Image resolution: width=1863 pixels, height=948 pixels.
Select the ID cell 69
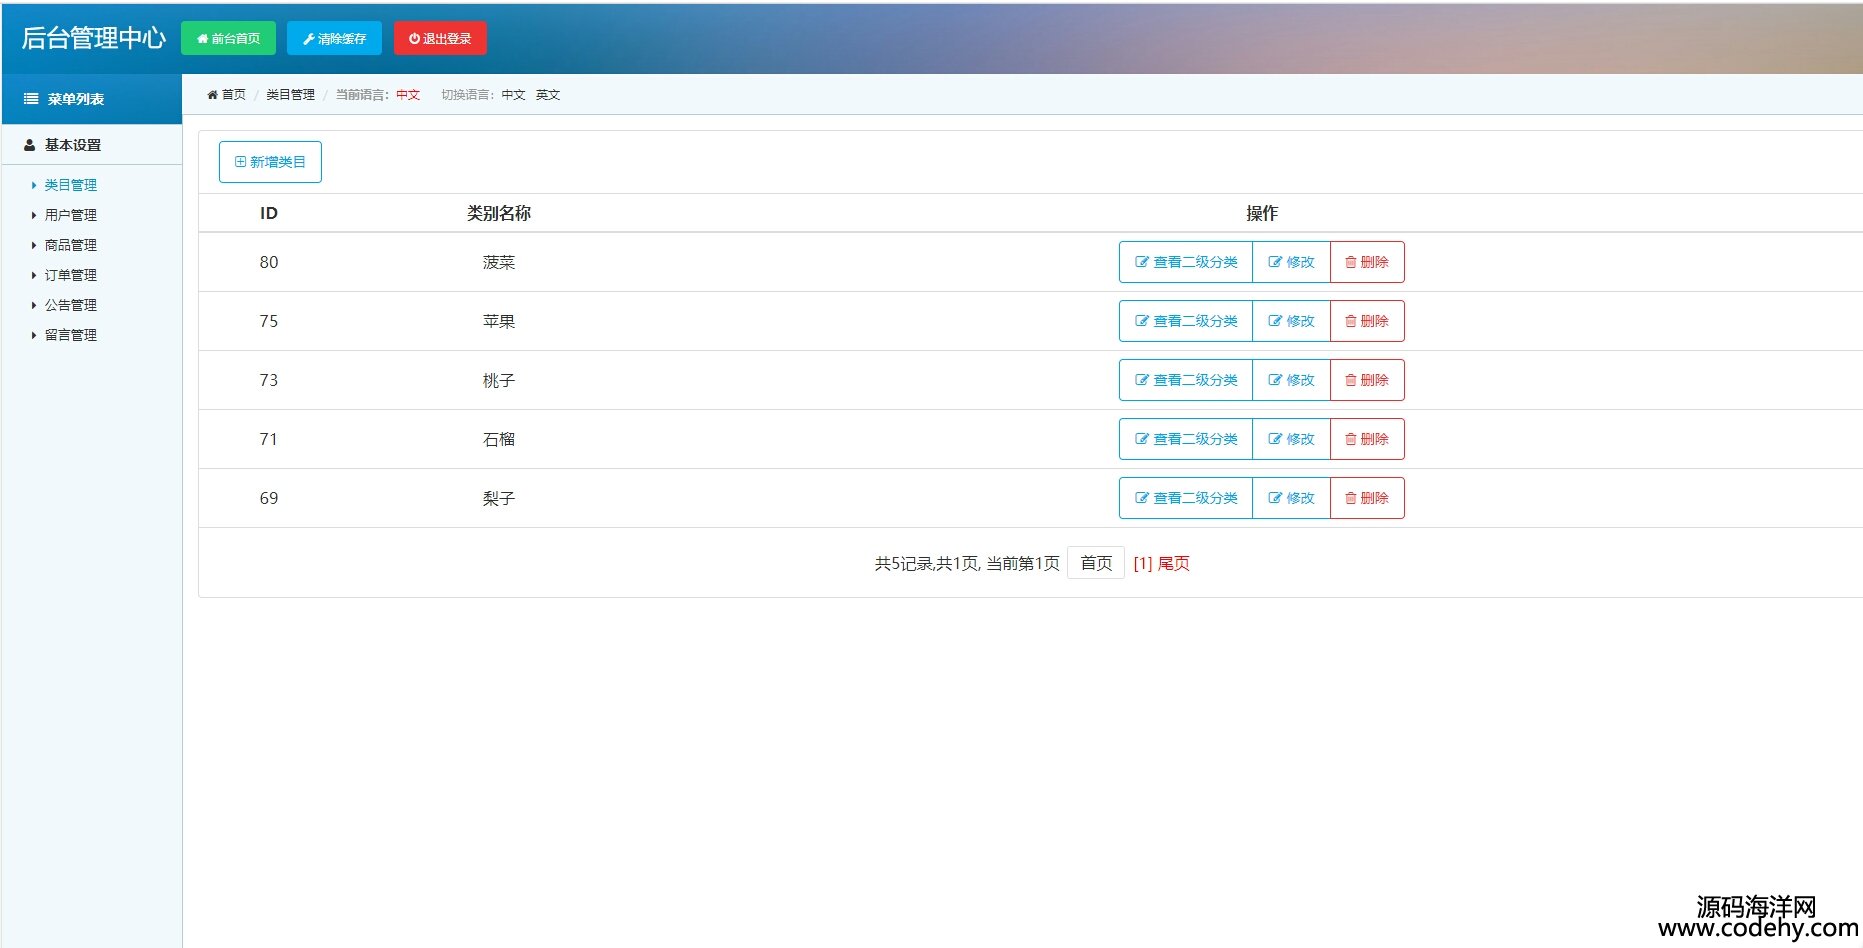click(269, 498)
